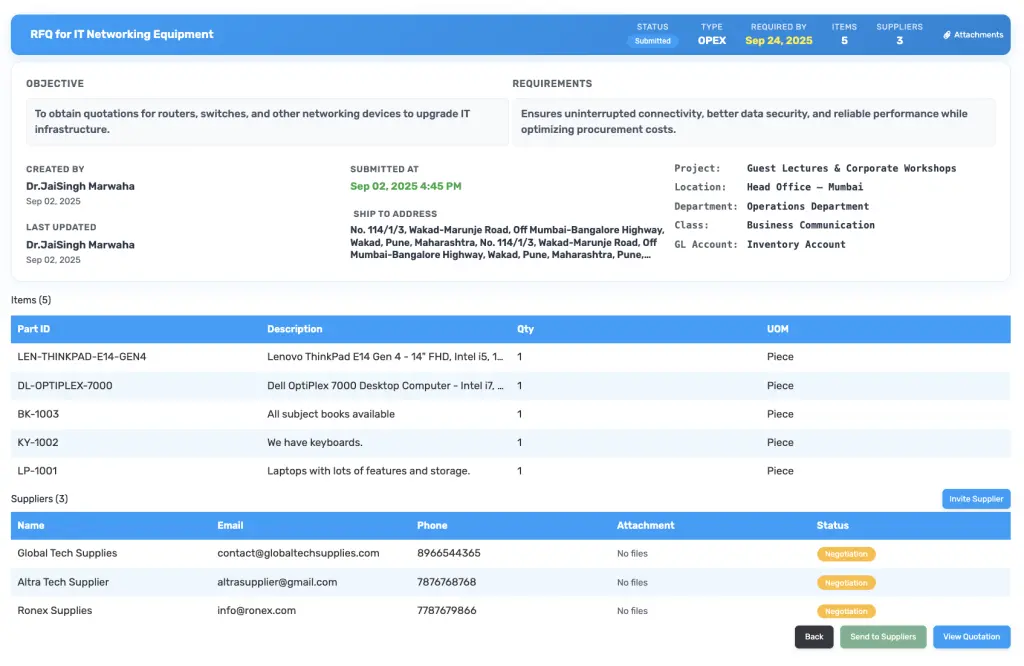Click the UOM column header
The image size is (1024, 666).
pos(778,329)
